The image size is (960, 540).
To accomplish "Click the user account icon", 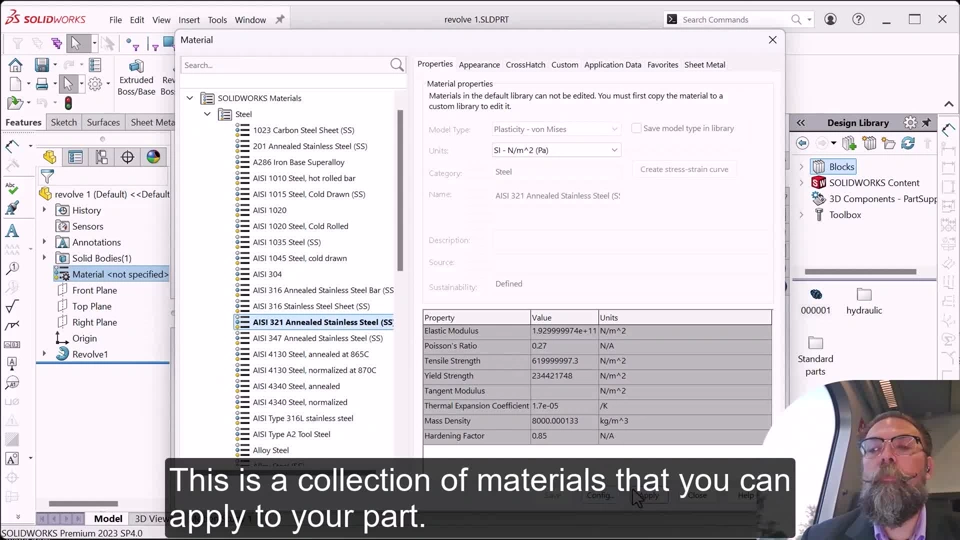I will coord(830,20).
